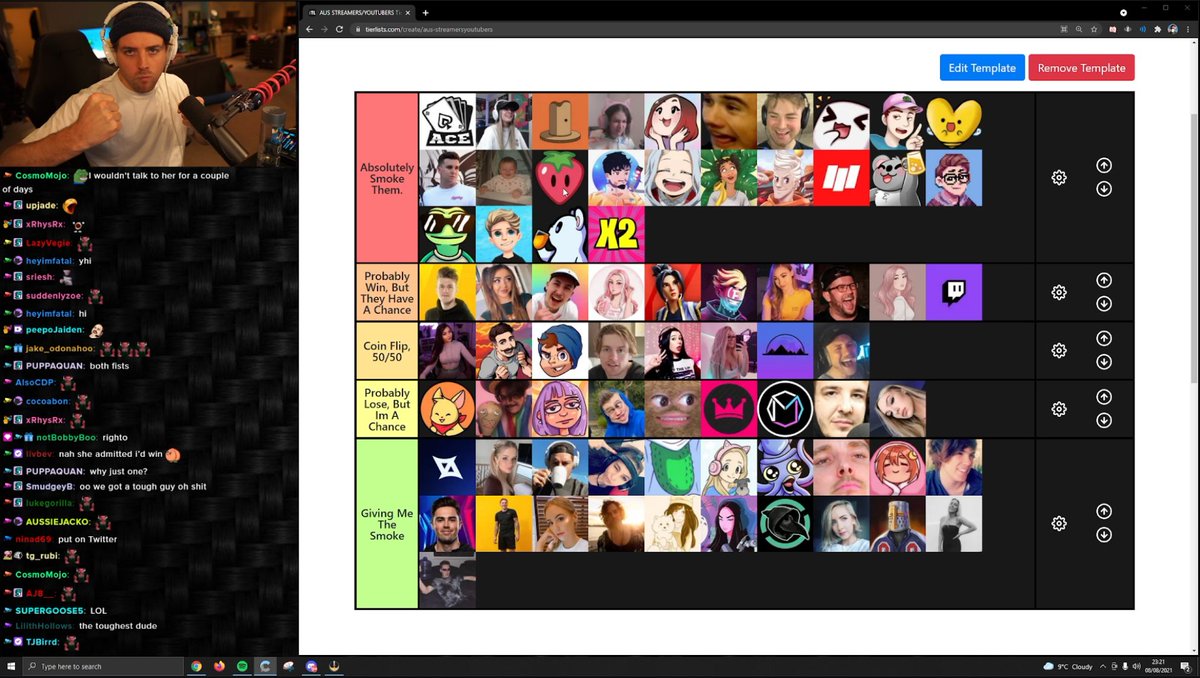Open the volume control in system tray
The height and width of the screenshot is (678, 1200).
(x=1135, y=666)
